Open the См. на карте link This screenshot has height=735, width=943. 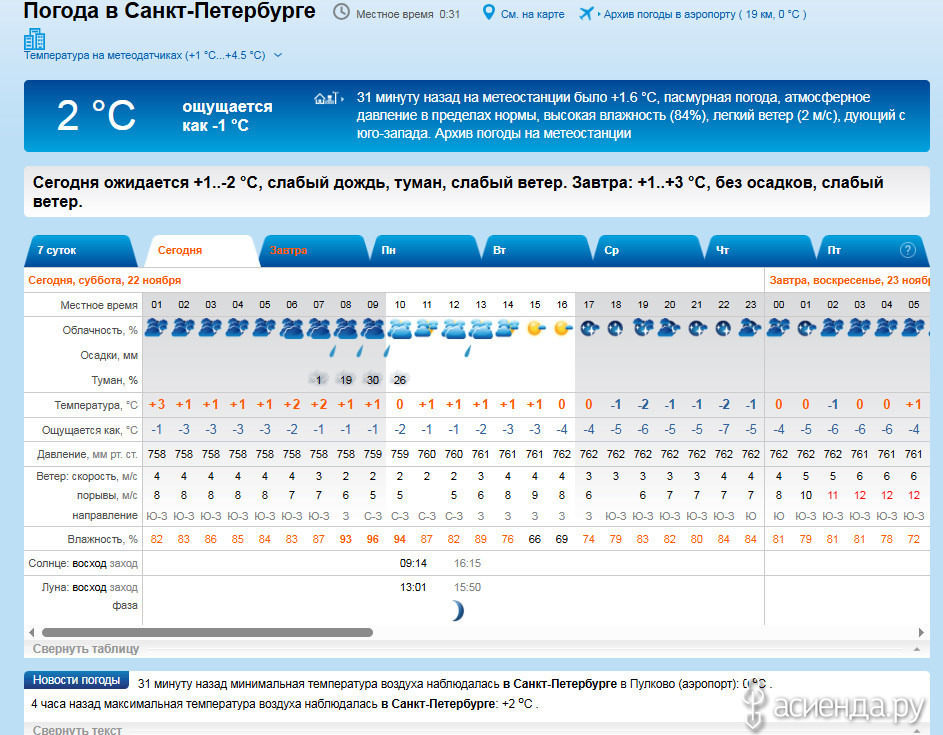pyautogui.click(x=533, y=14)
